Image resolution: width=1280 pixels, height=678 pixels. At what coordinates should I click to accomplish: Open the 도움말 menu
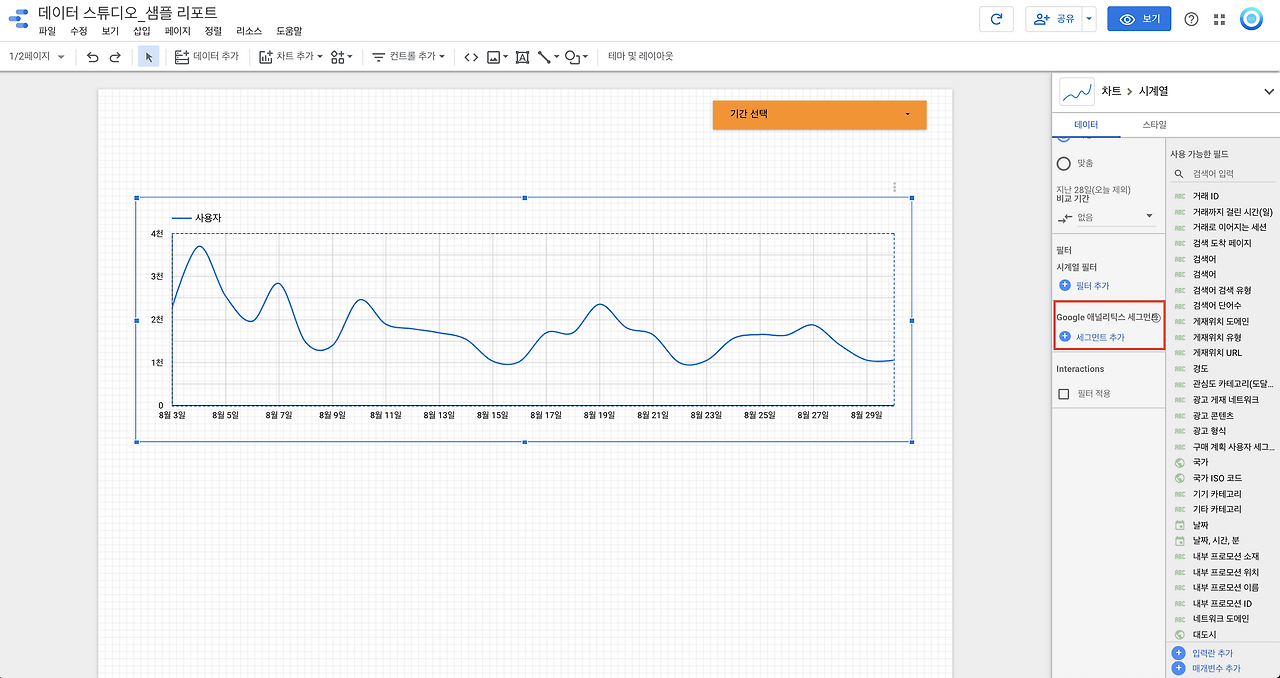pos(289,31)
